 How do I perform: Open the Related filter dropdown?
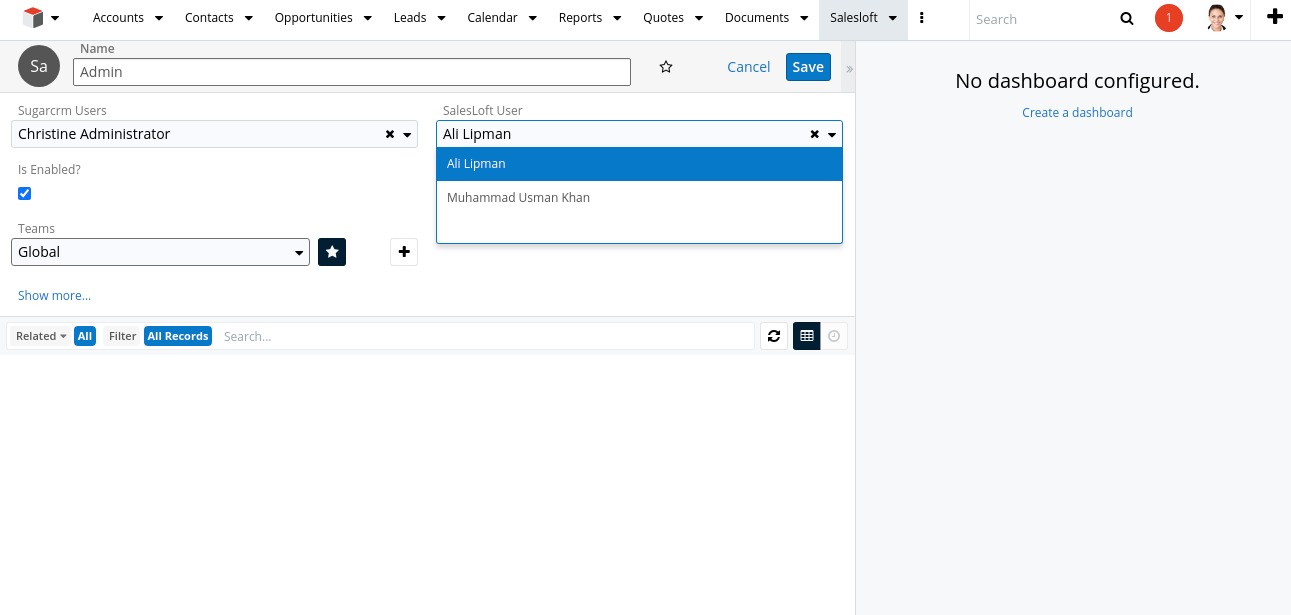click(x=41, y=336)
